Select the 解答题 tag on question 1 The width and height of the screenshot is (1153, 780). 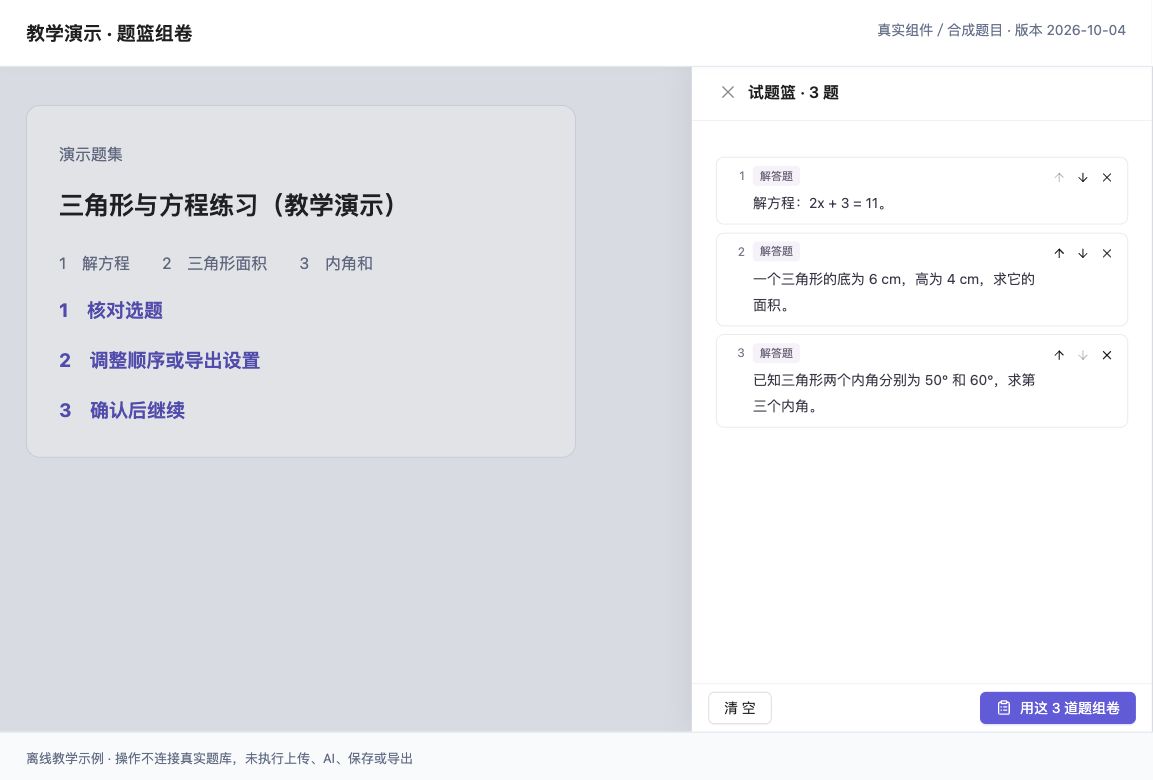pyautogui.click(x=776, y=176)
